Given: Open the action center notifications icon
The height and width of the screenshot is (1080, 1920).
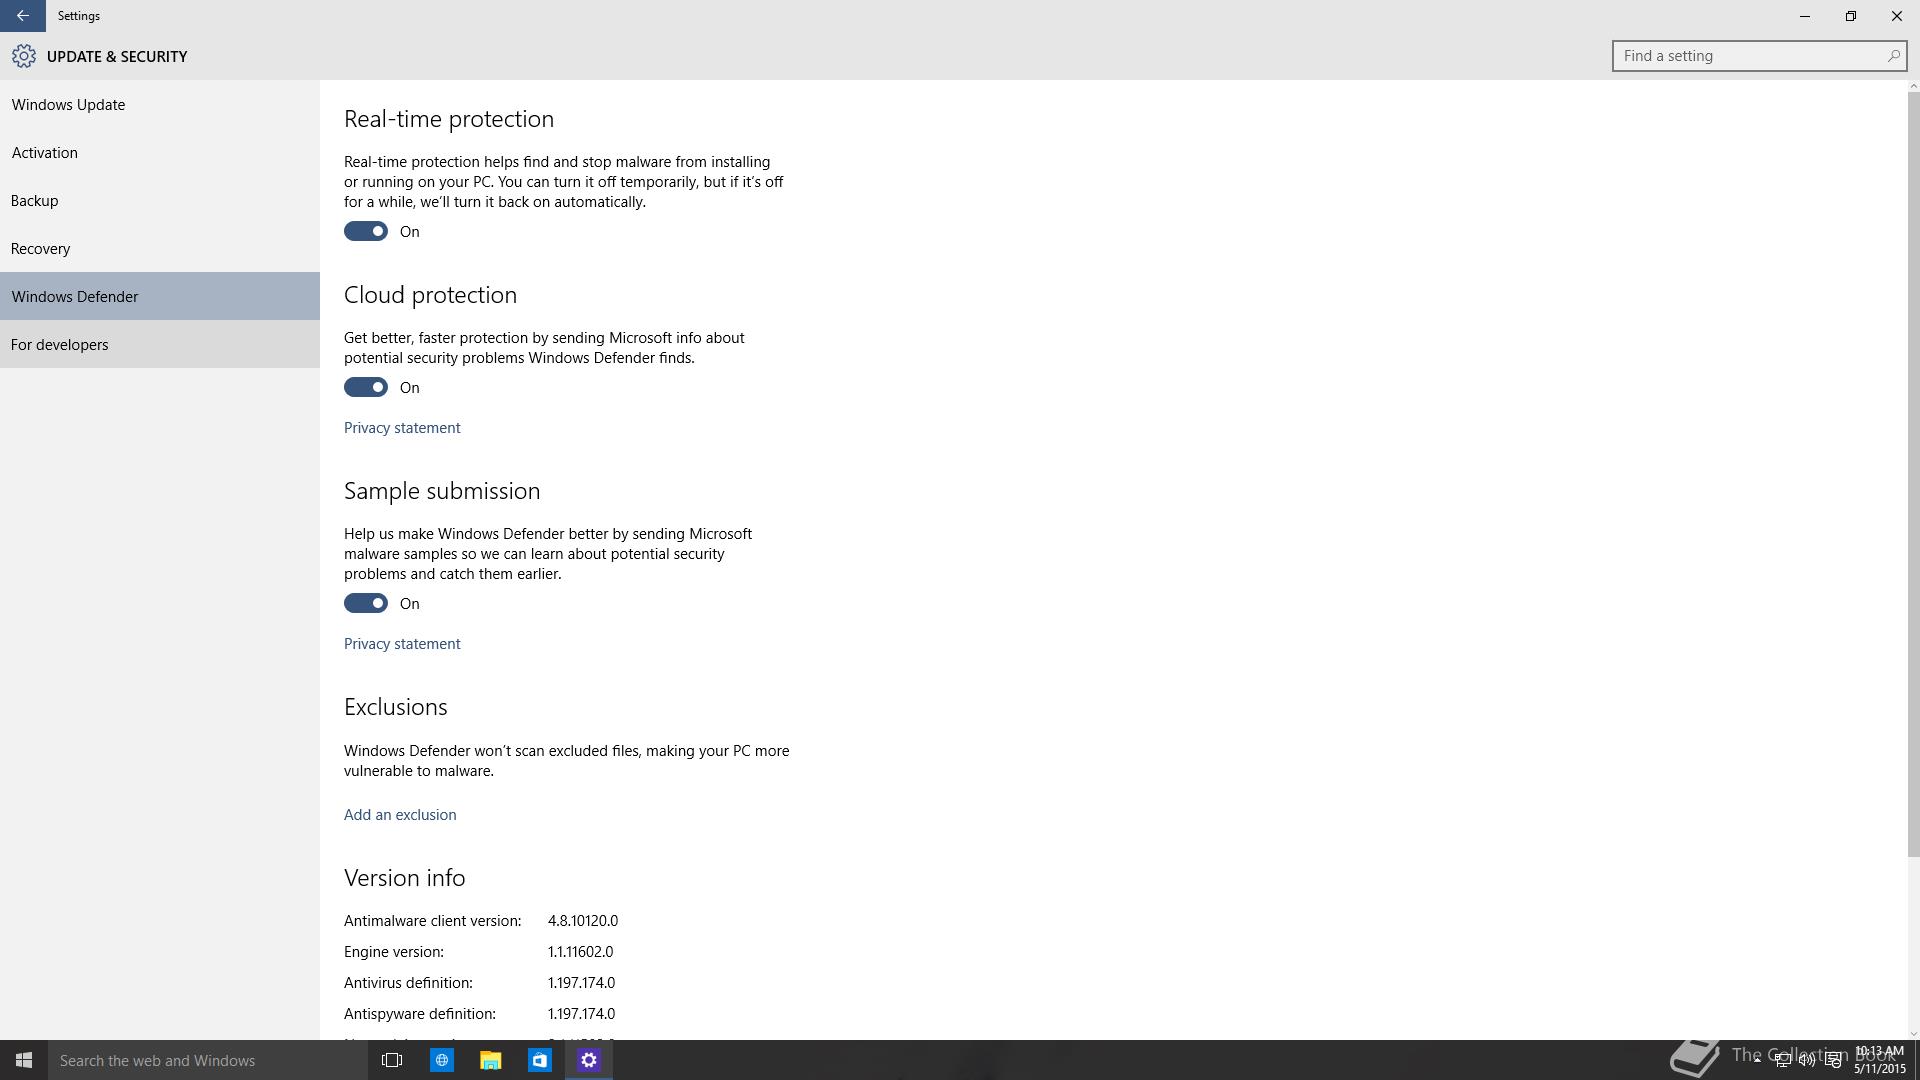Looking at the screenshot, I should (1833, 1061).
